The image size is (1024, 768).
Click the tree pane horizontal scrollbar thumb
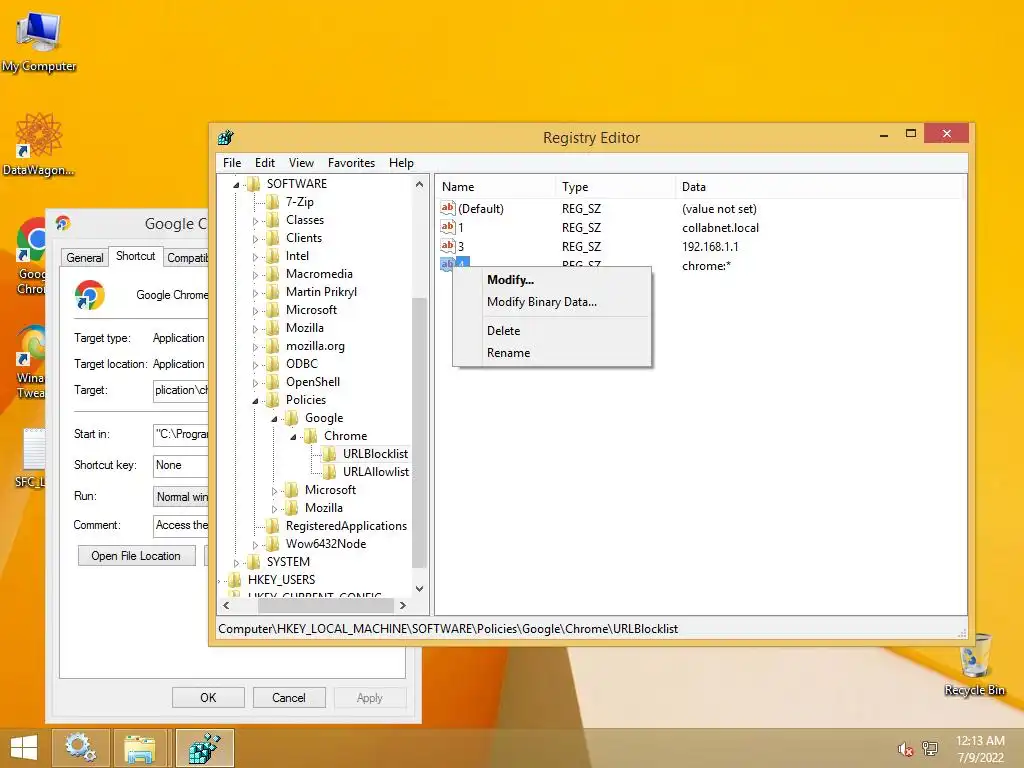[325, 605]
